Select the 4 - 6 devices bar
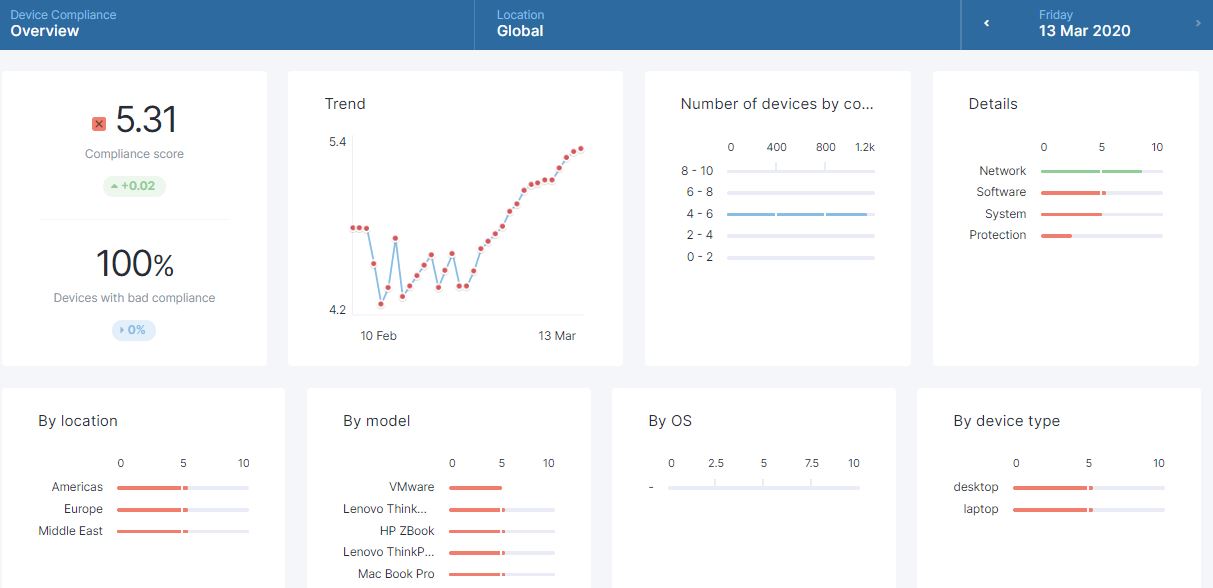1213x588 pixels. pyautogui.click(x=797, y=214)
